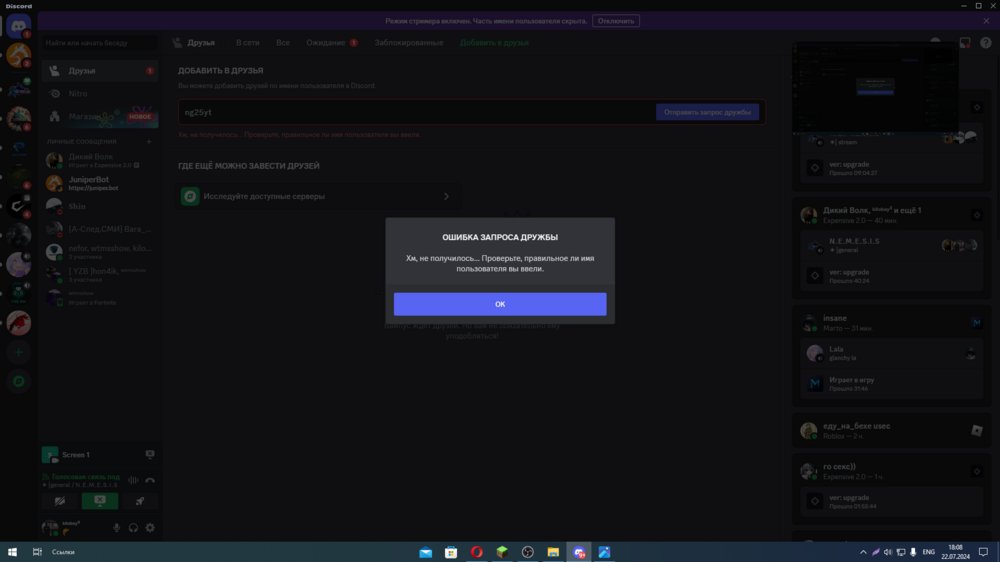Select the Друзья header tab
This screenshot has width=1000, height=562.
pyautogui.click(x=194, y=43)
